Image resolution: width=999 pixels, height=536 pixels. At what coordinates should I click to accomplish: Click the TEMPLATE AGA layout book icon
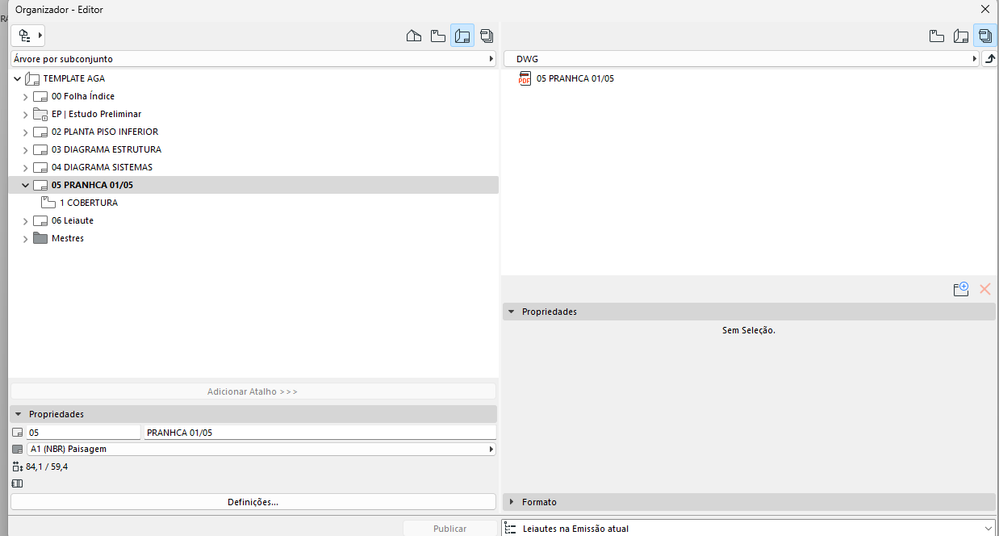tap(32, 79)
